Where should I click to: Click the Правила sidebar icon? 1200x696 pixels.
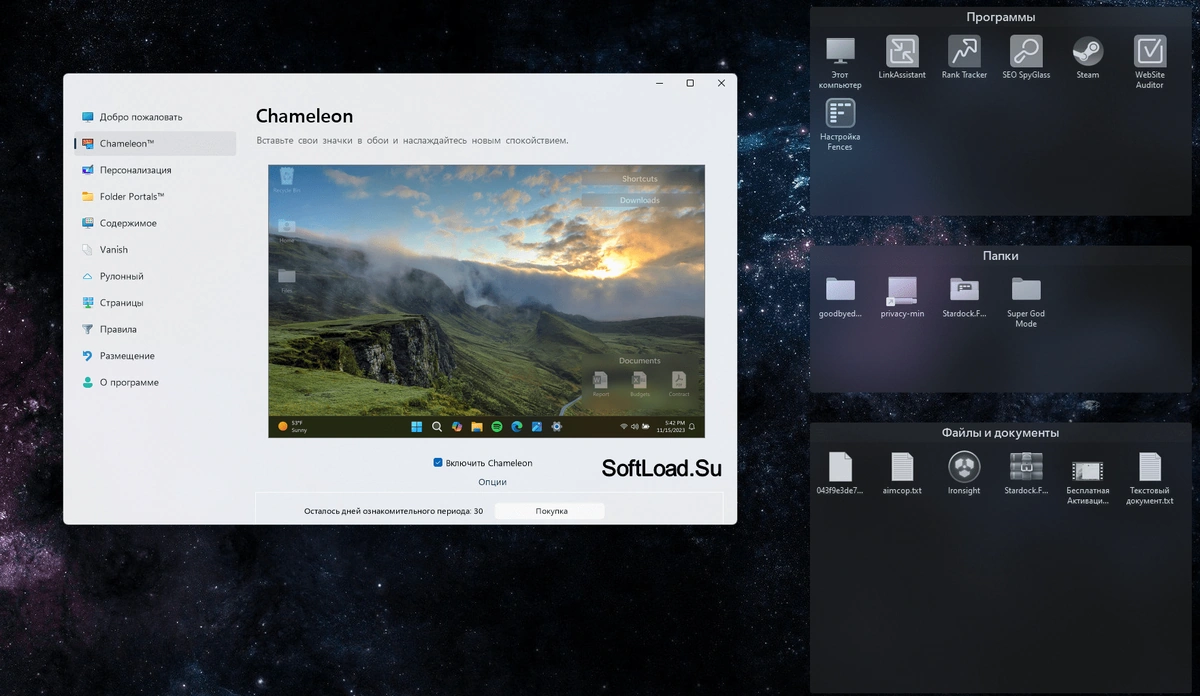88,329
